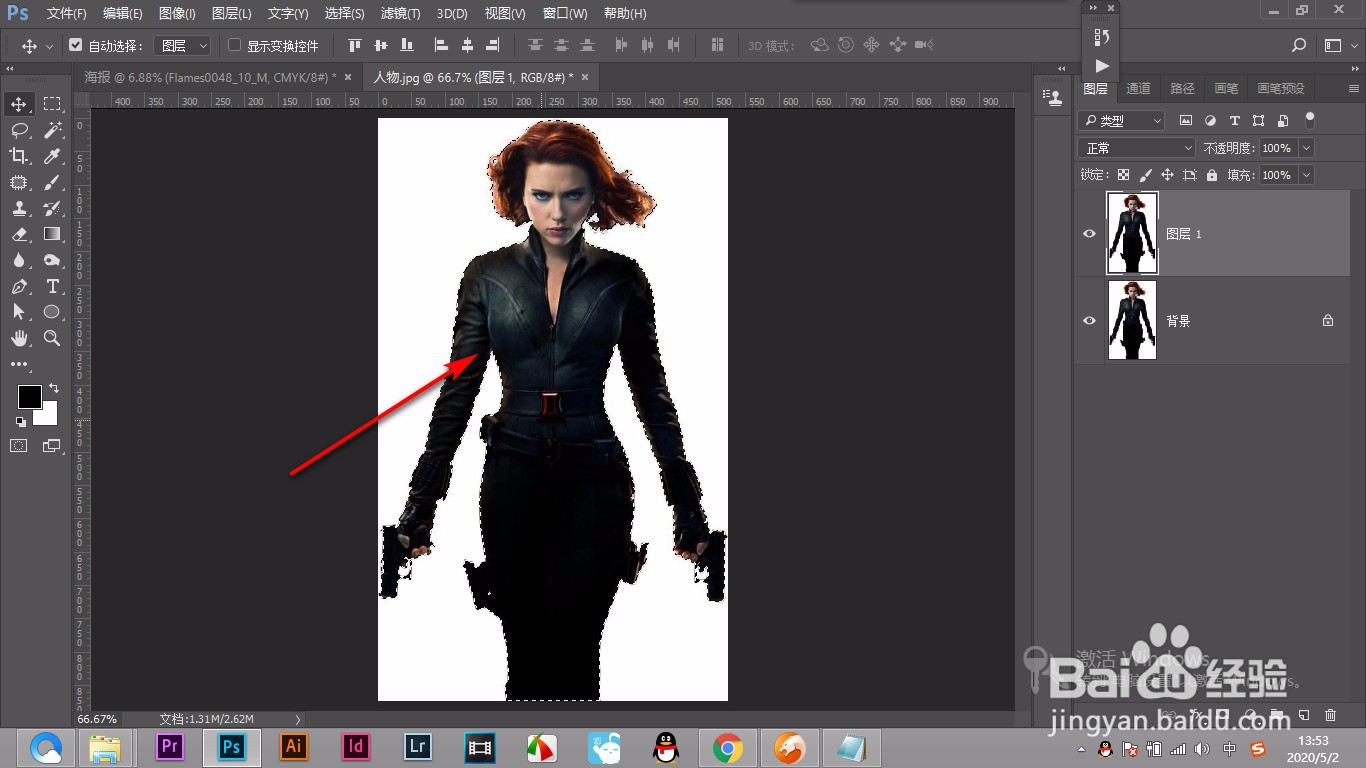This screenshot has height=768, width=1366.
Task: Open the Auto-Select 图层 dropdown
Action: tap(184, 45)
